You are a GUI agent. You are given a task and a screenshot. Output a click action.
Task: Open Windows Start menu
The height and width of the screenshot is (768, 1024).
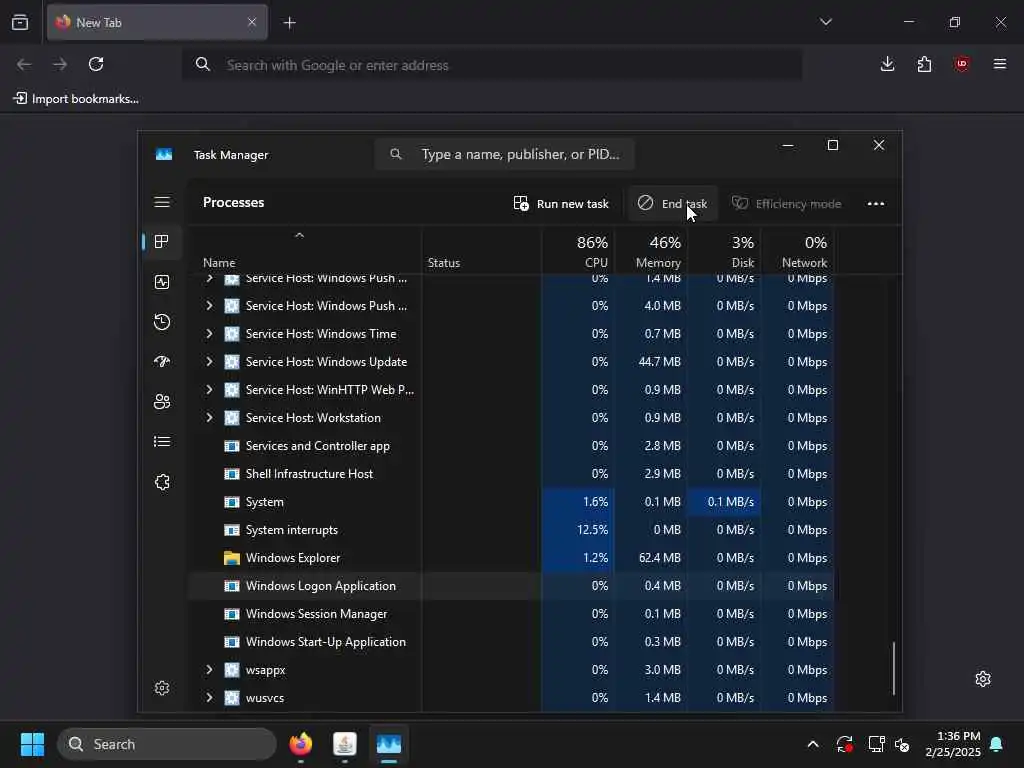click(32, 744)
